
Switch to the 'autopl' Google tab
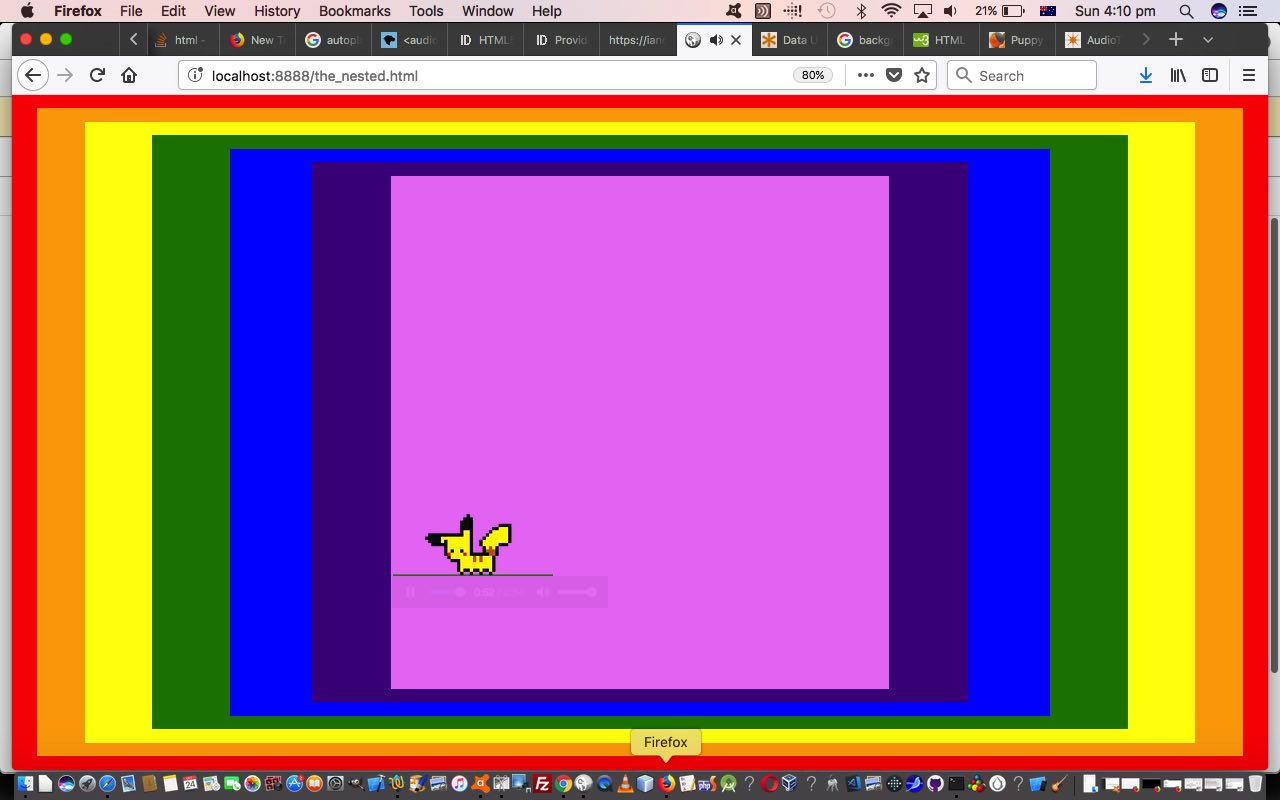point(335,40)
